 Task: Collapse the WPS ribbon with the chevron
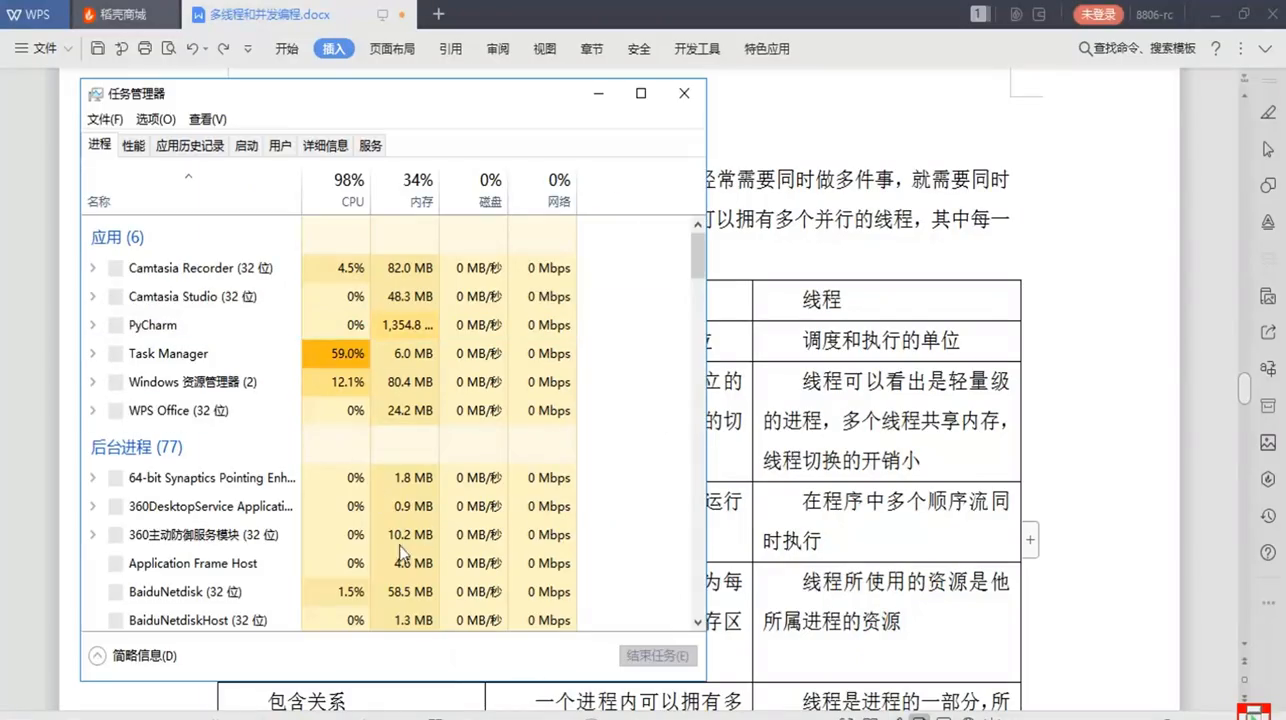[1266, 48]
